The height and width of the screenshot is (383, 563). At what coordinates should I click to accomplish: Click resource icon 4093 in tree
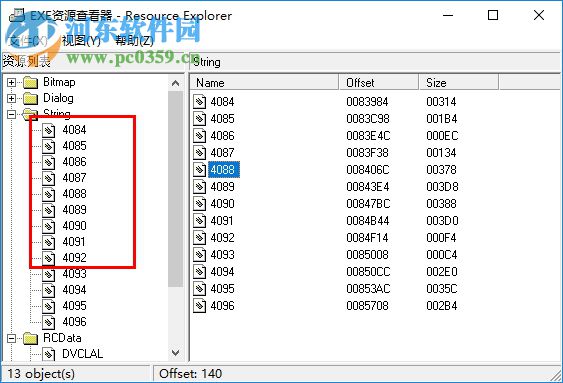tap(48, 274)
